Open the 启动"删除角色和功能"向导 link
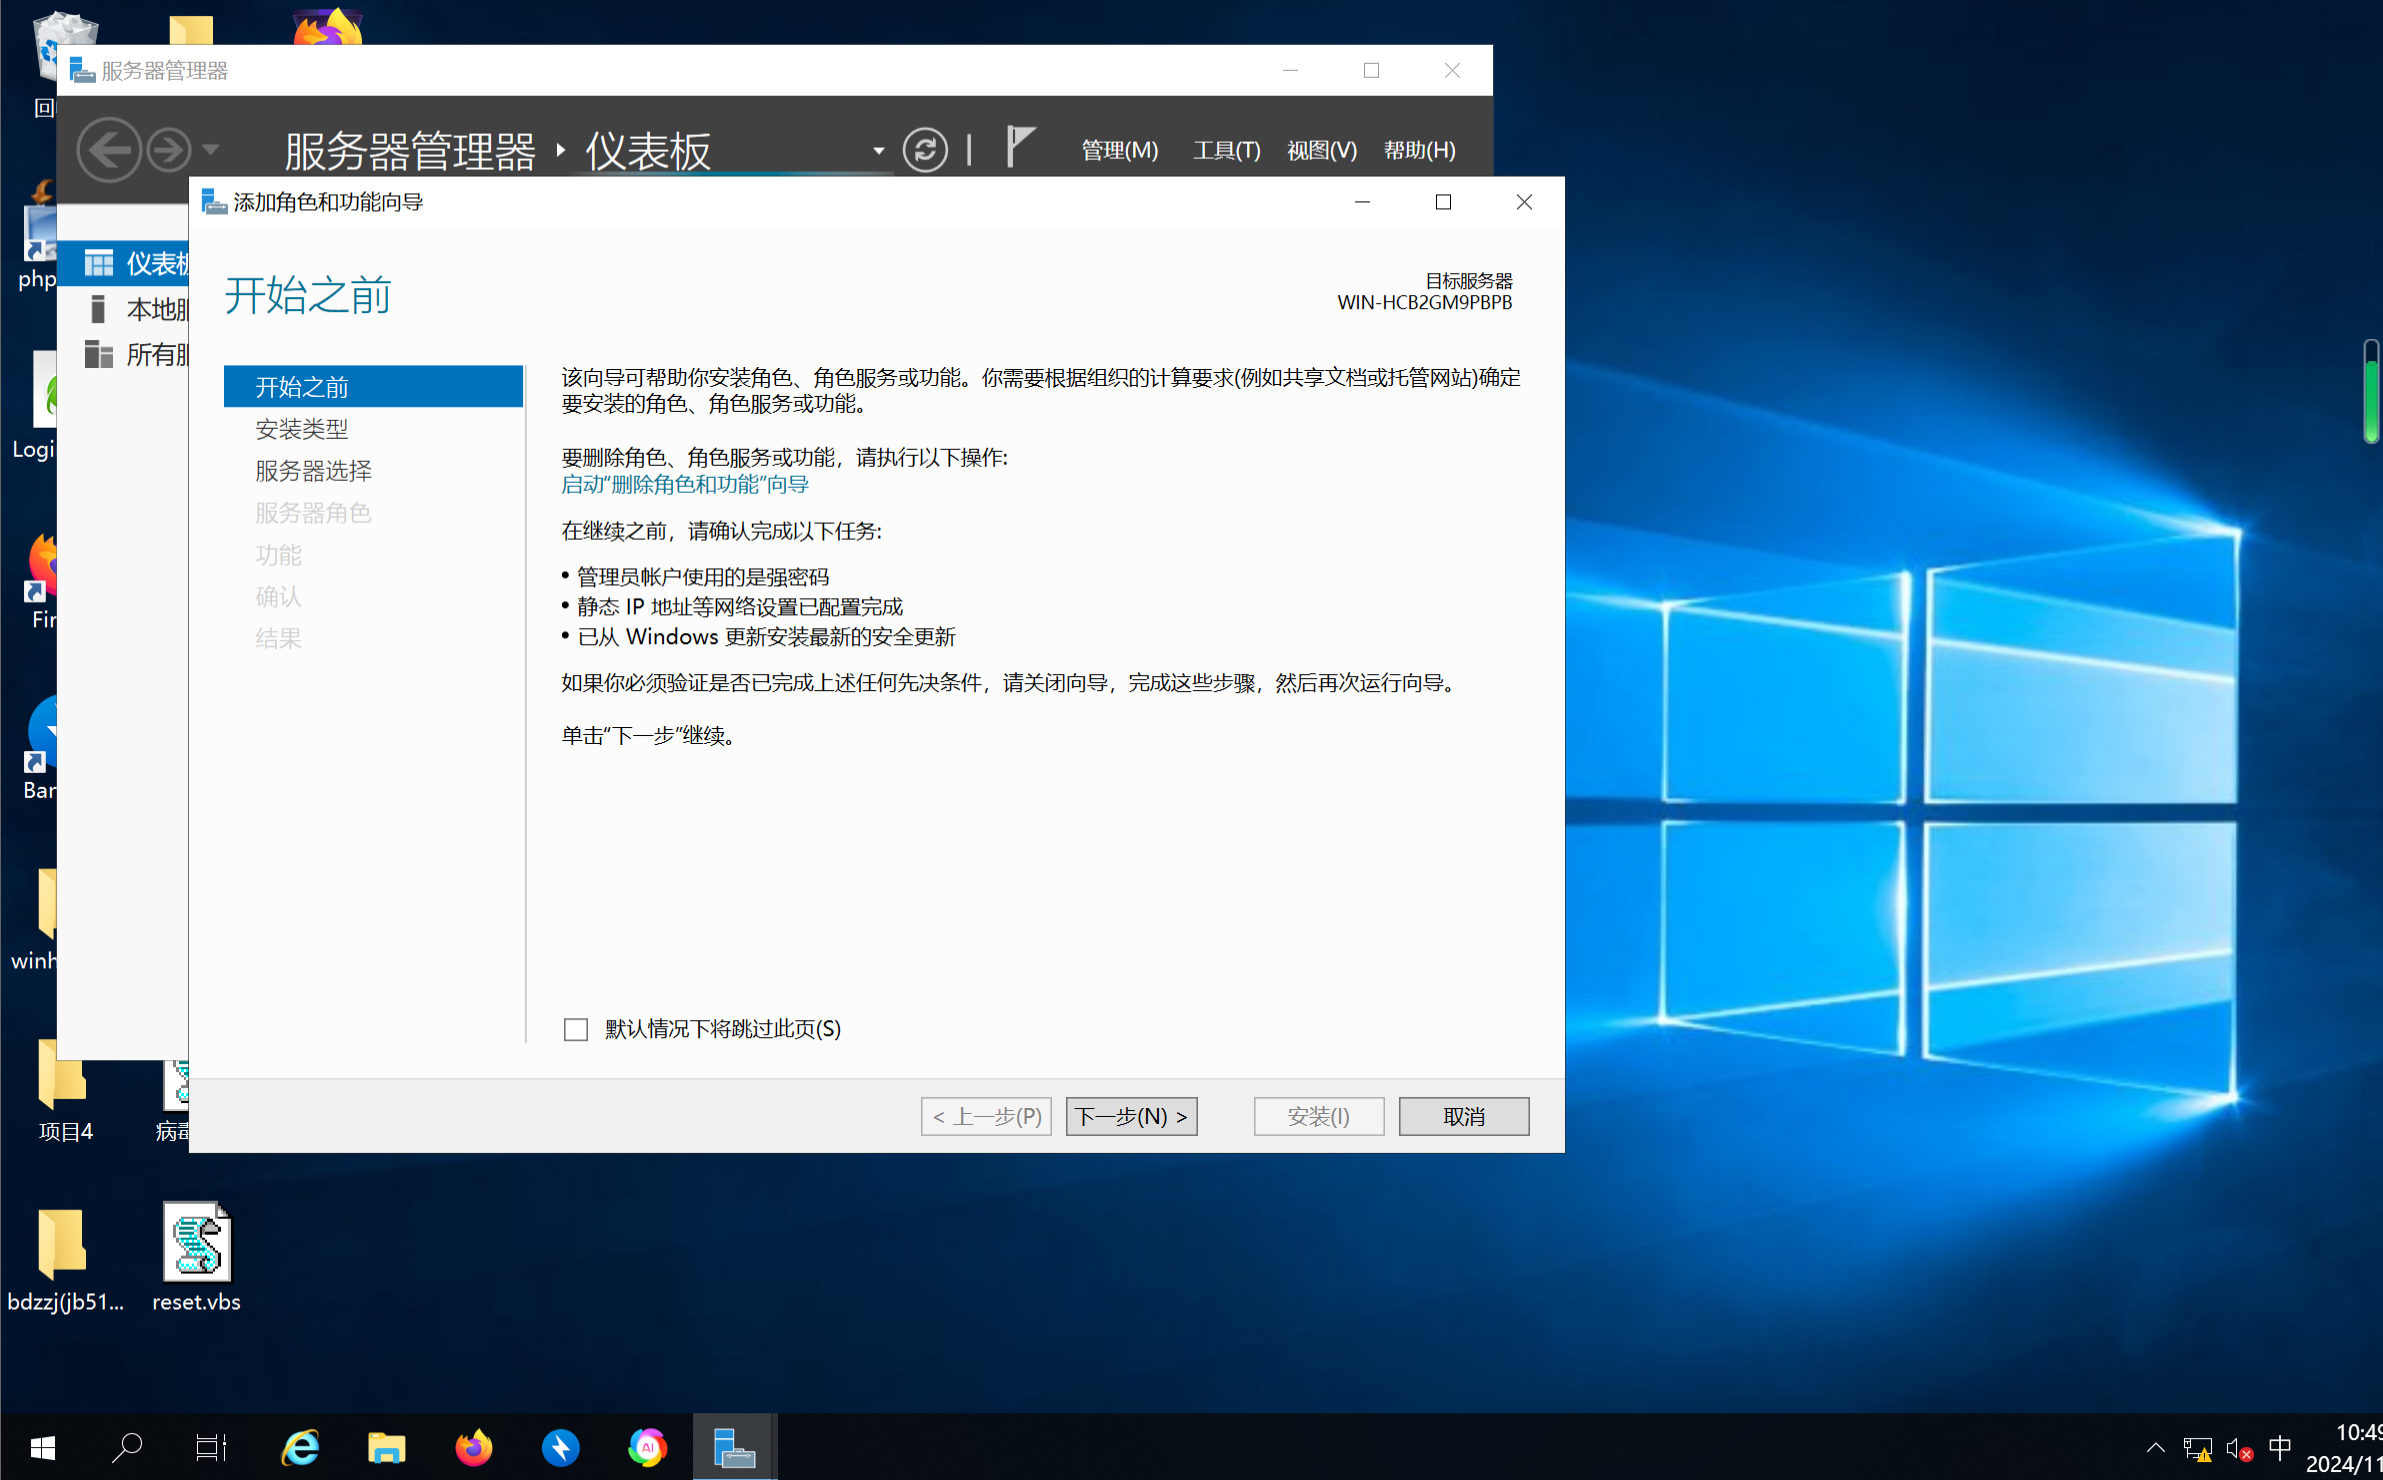Screen dimensions: 2383x1480 point(685,484)
